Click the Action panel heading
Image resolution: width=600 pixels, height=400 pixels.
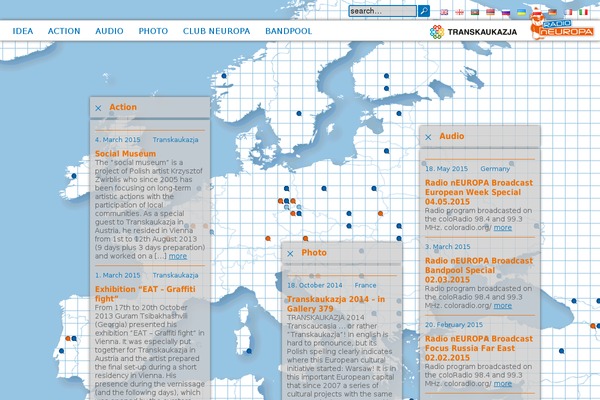pos(123,107)
